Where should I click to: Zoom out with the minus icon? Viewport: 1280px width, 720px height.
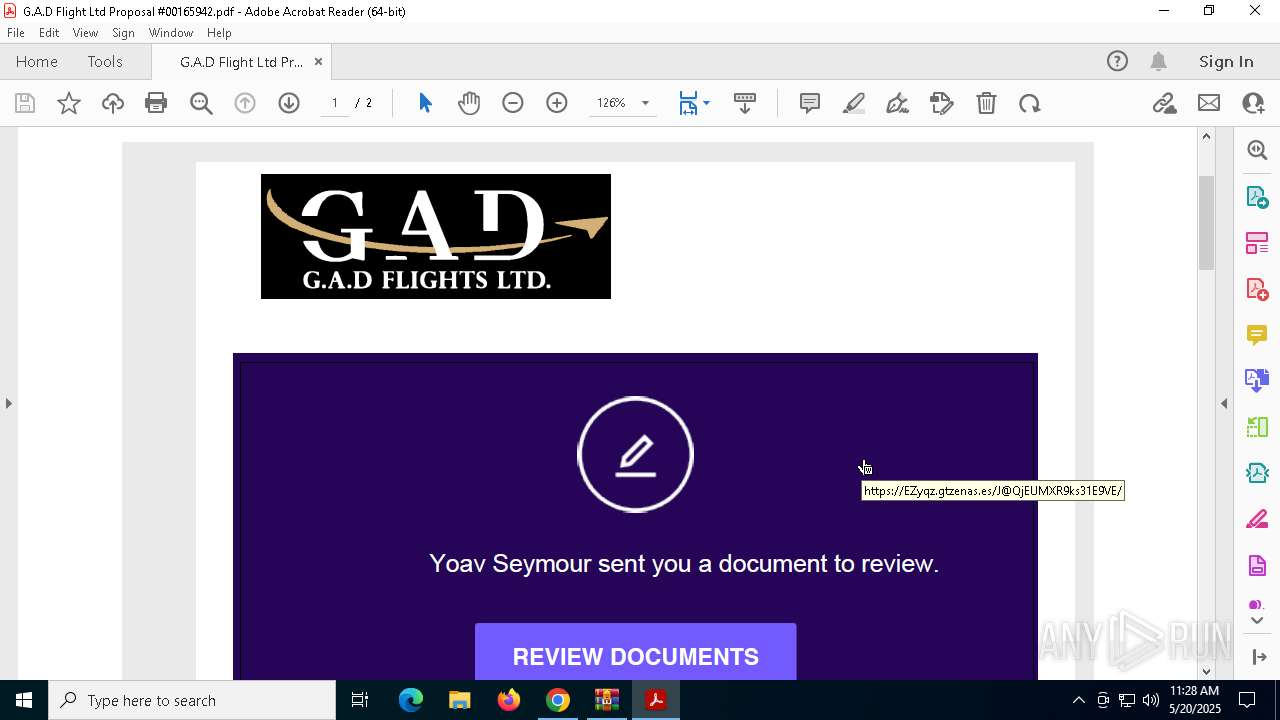click(x=513, y=103)
